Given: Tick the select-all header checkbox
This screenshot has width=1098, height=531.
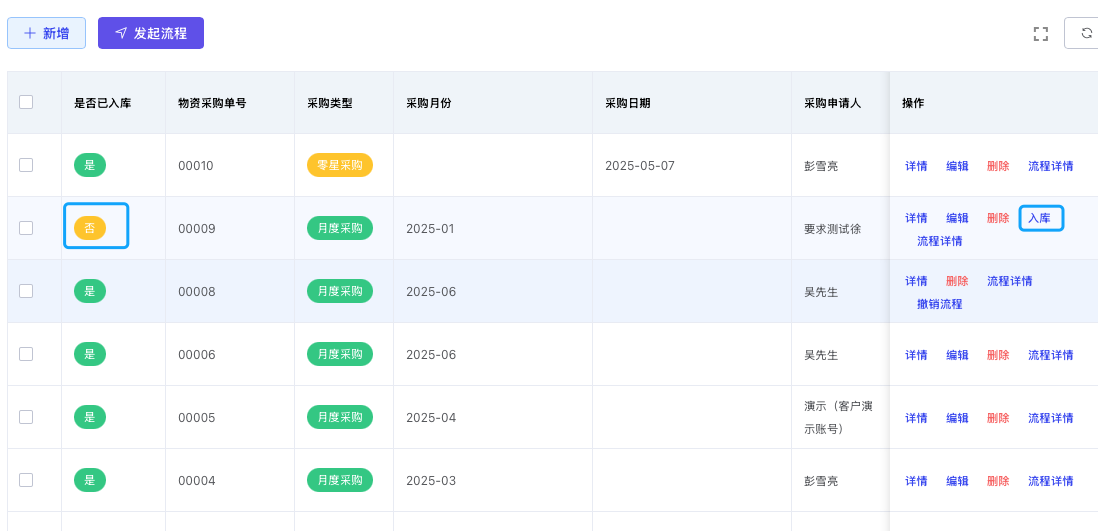Looking at the screenshot, I should click(x=26, y=102).
